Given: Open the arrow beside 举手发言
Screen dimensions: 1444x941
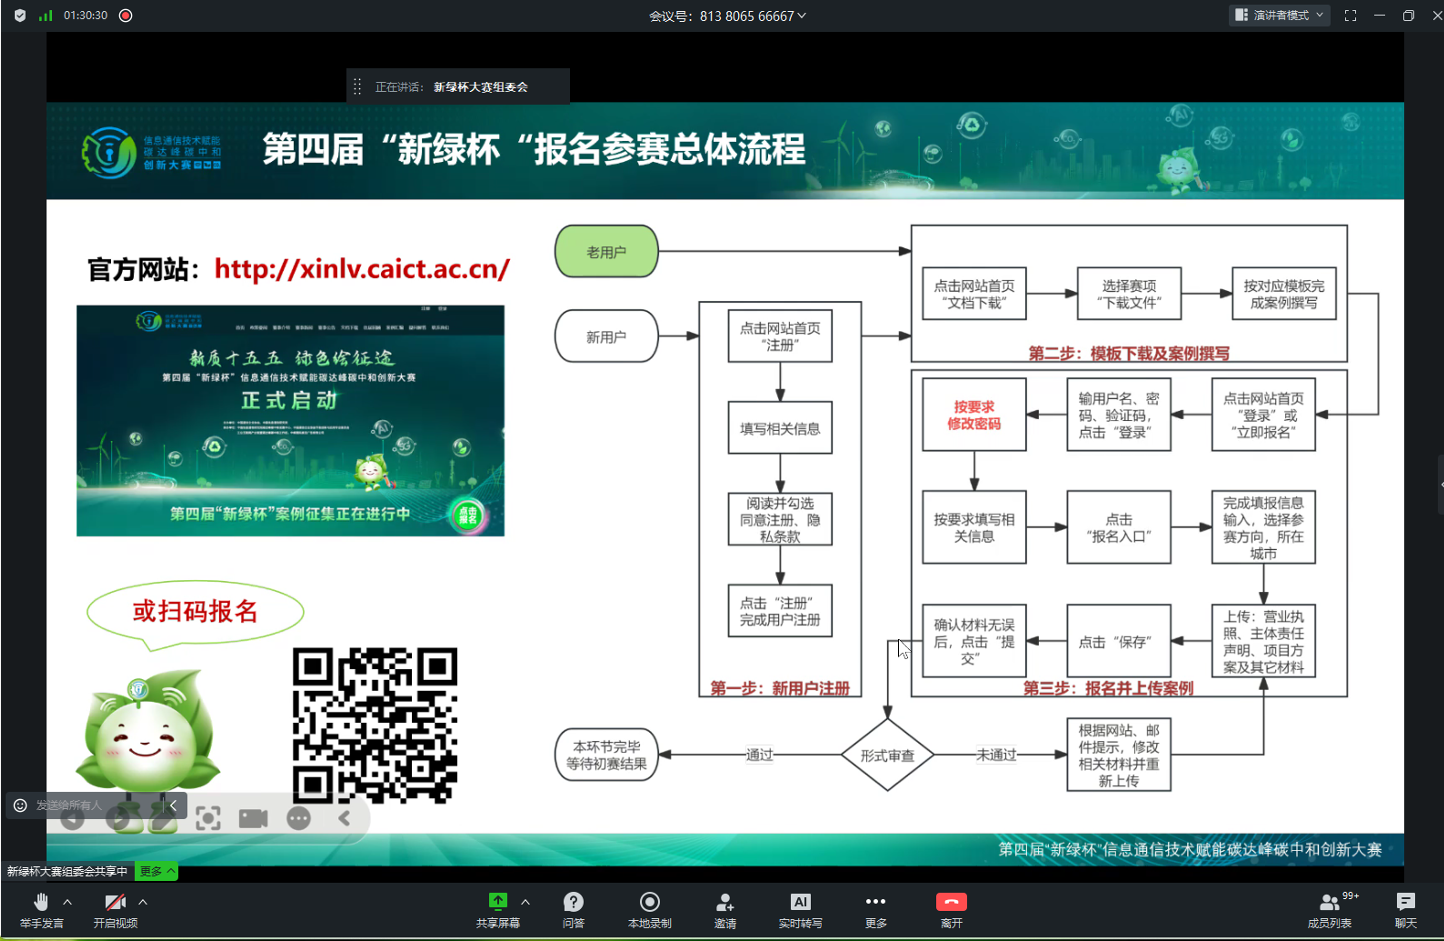Looking at the screenshot, I should point(68,902).
